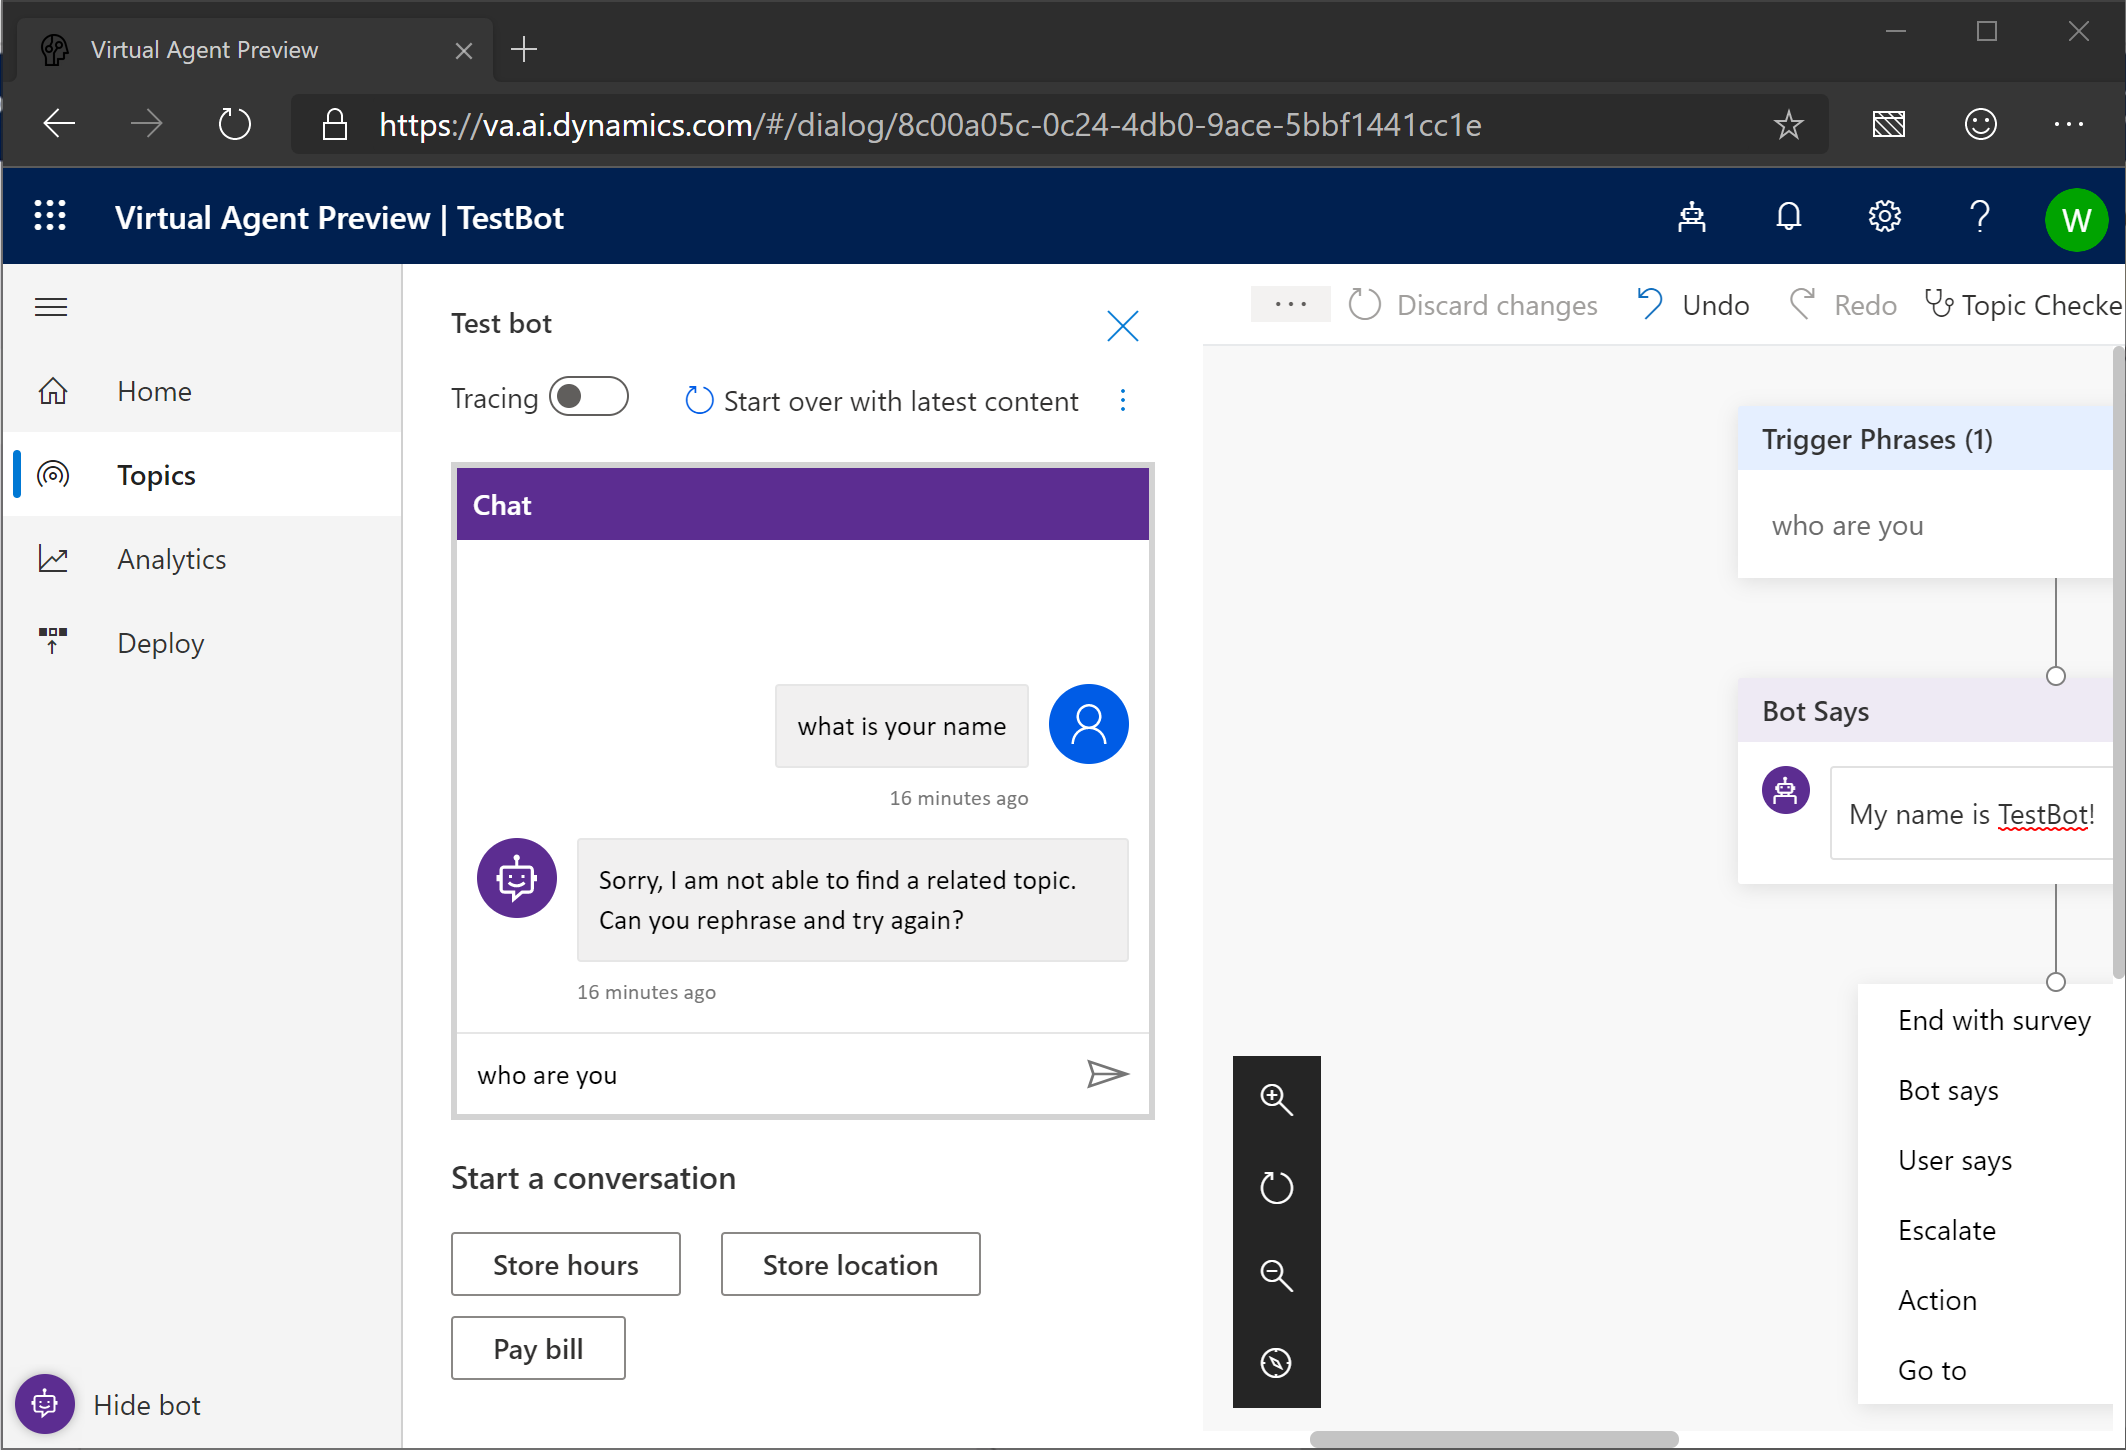Choose End with survey option
The width and height of the screenshot is (2126, 1450).
1993,1020
